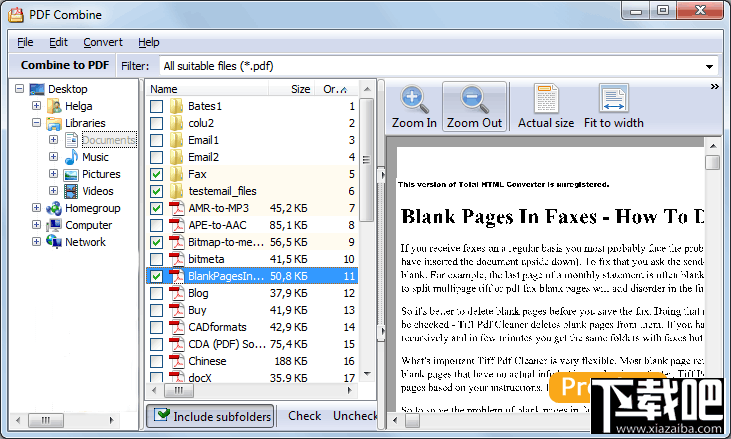Click the Chinese PDF file icon

[176, 361]
